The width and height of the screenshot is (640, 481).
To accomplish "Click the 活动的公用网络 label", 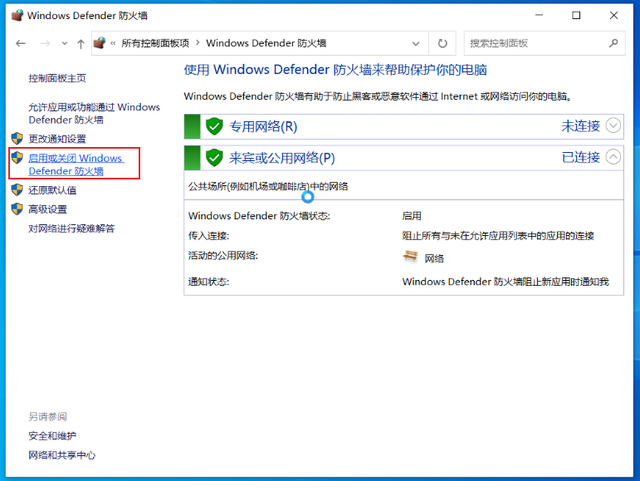I will (223, 256).
